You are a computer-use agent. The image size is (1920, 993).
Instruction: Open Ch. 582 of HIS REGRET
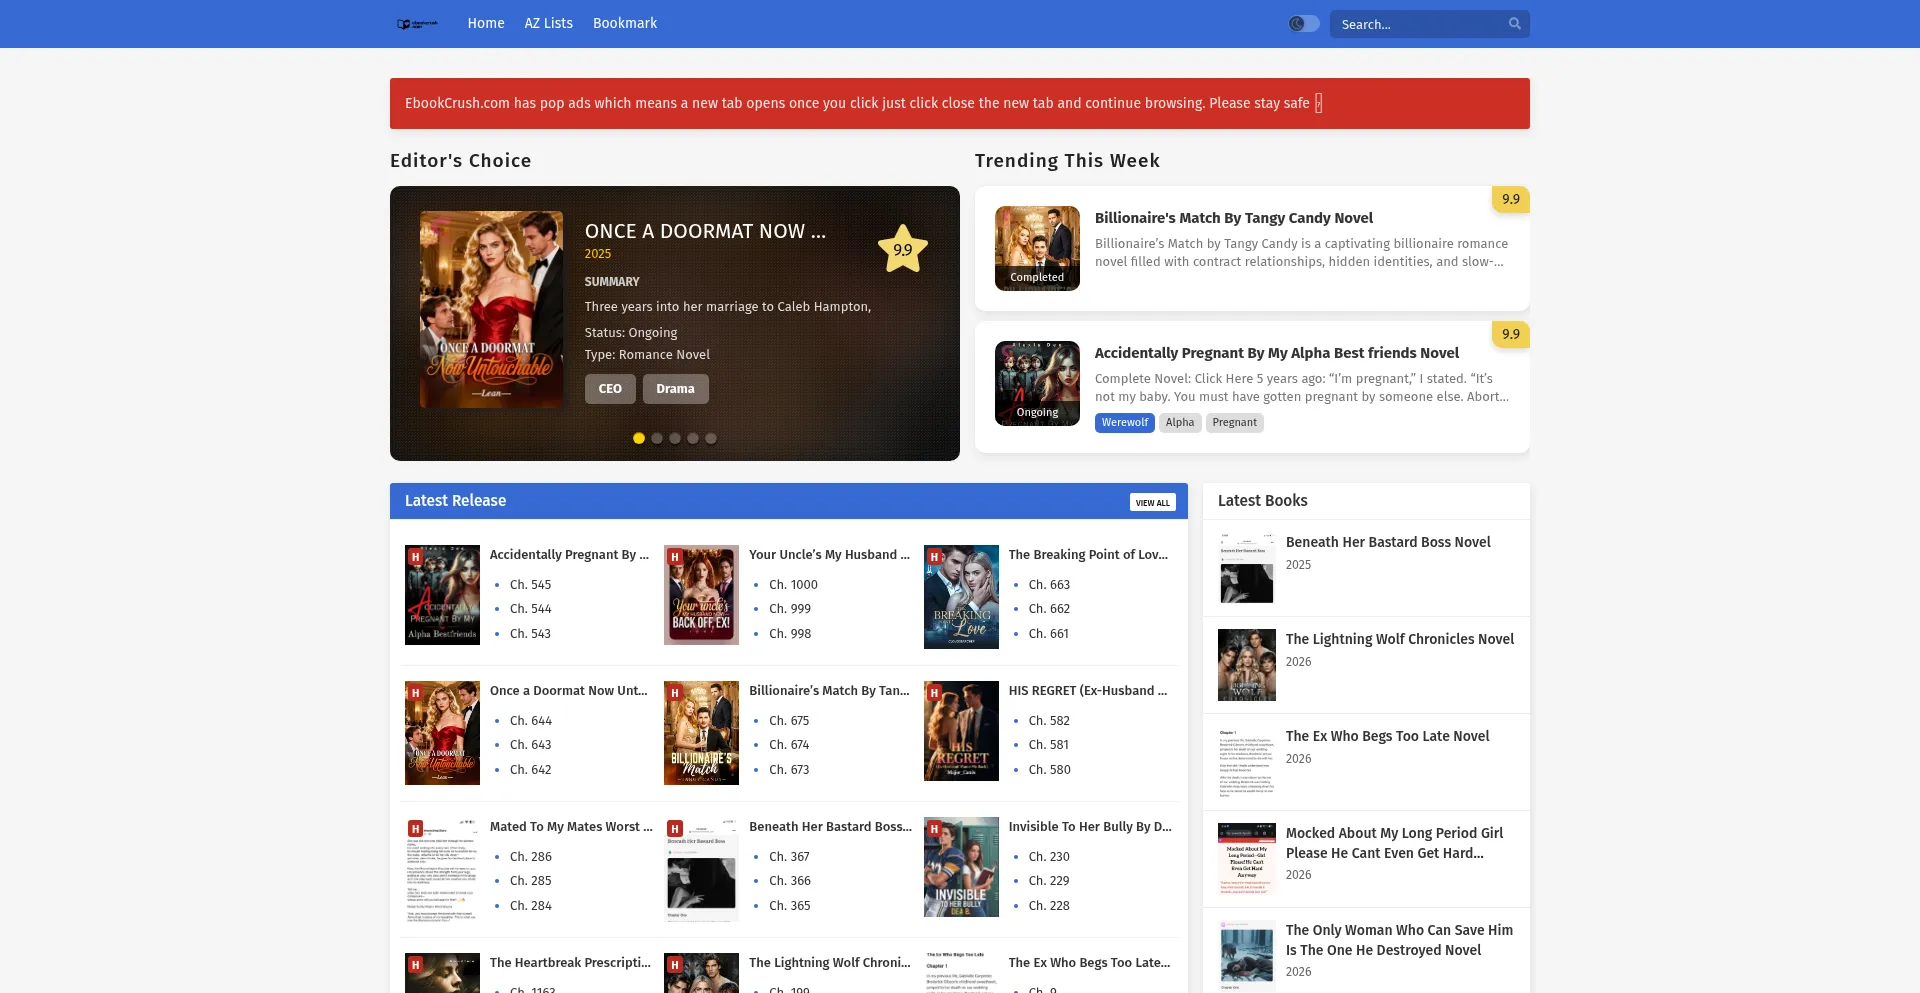(1049, 721)
